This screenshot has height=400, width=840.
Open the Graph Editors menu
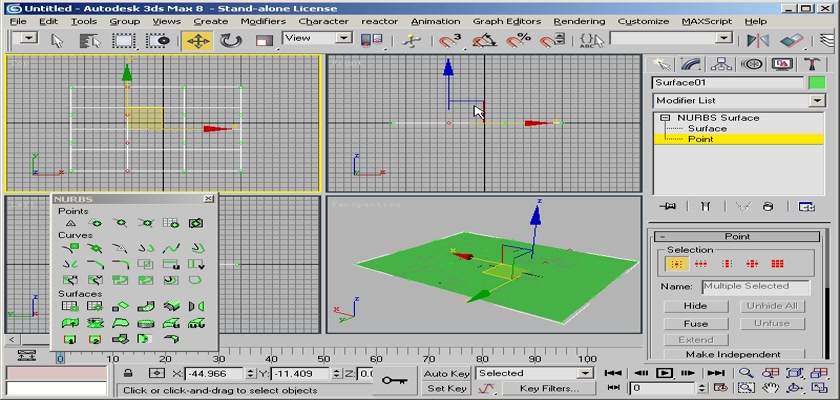507,21
